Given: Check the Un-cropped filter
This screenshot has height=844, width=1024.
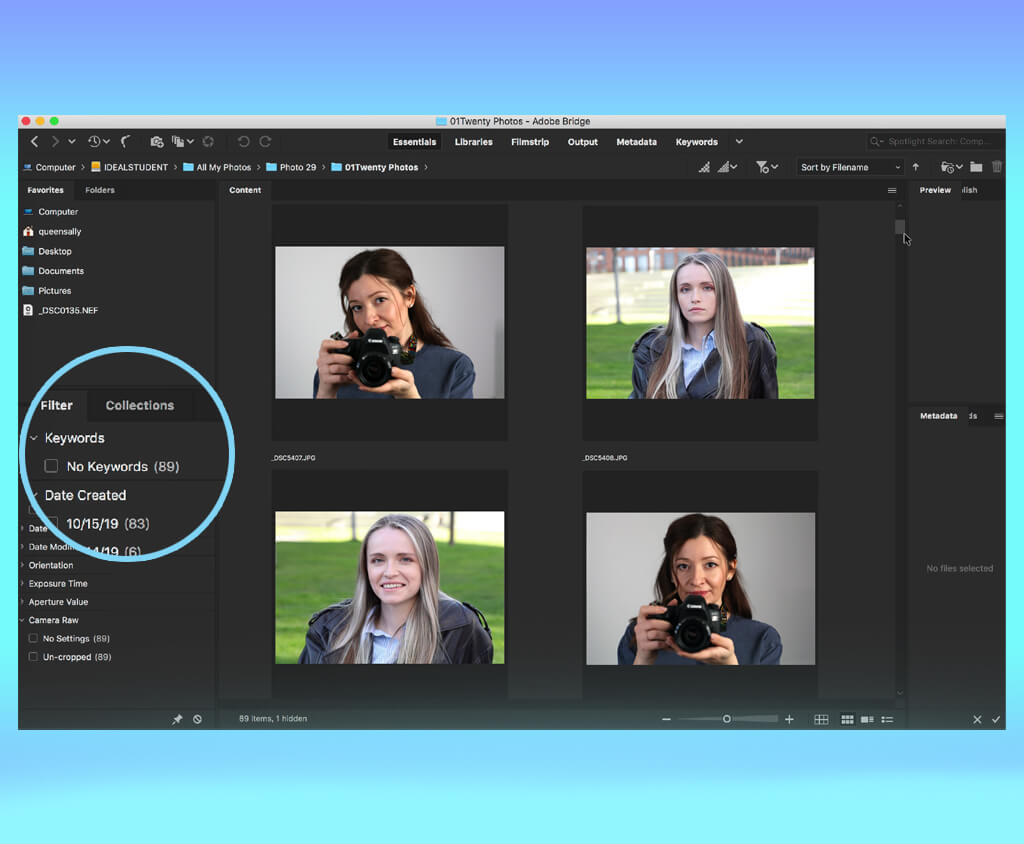Looking at the screenshot, I should tap(33, 657).
